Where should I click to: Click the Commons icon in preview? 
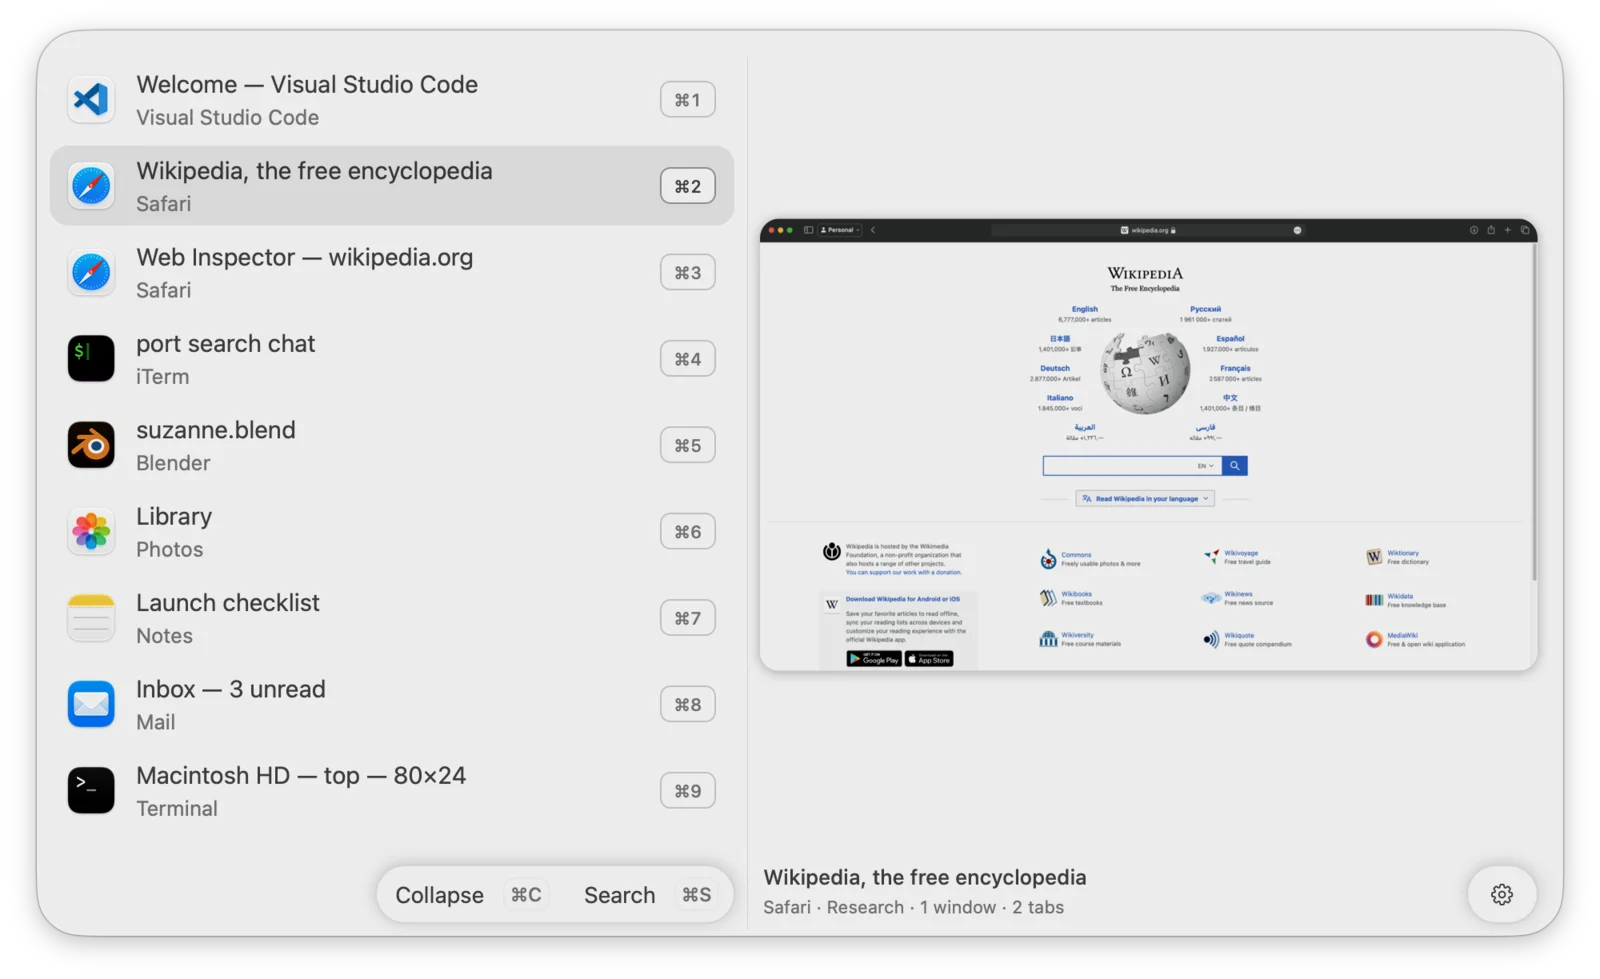click(x=1048, y=559)
